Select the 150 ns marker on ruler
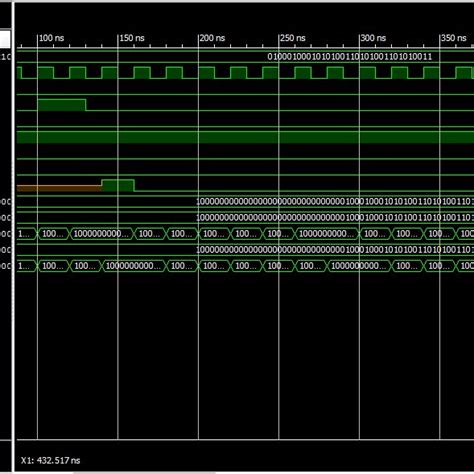The height and width of the screenshot is (474, 474). [x=132, y=38]
